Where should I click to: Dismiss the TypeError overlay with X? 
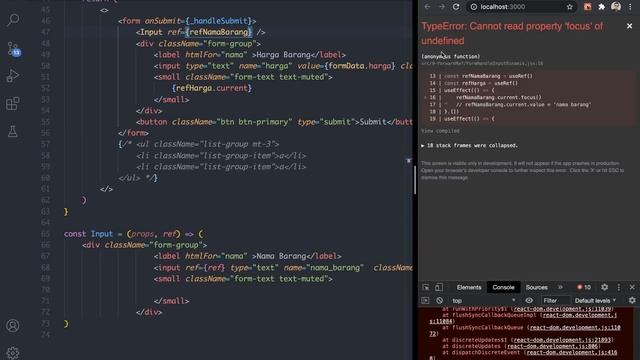pos(629,26)
